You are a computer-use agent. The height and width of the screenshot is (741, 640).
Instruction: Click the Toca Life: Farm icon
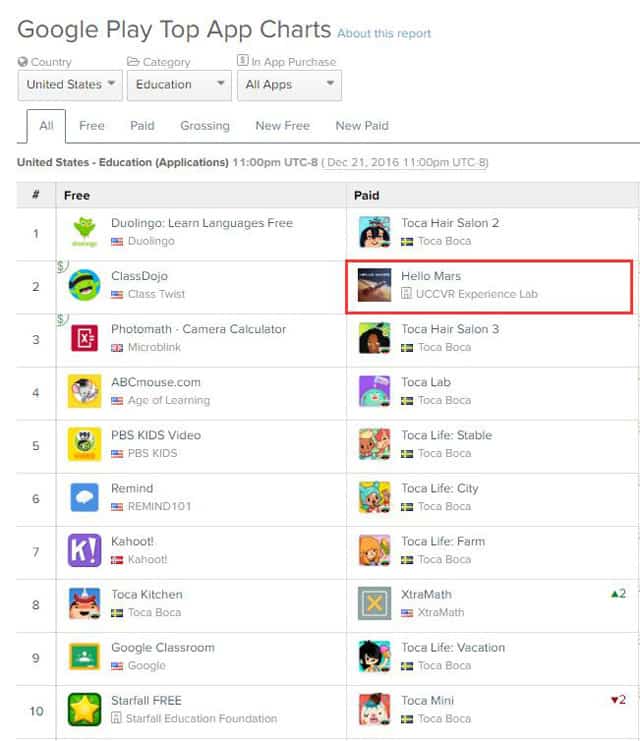point(374,550)
